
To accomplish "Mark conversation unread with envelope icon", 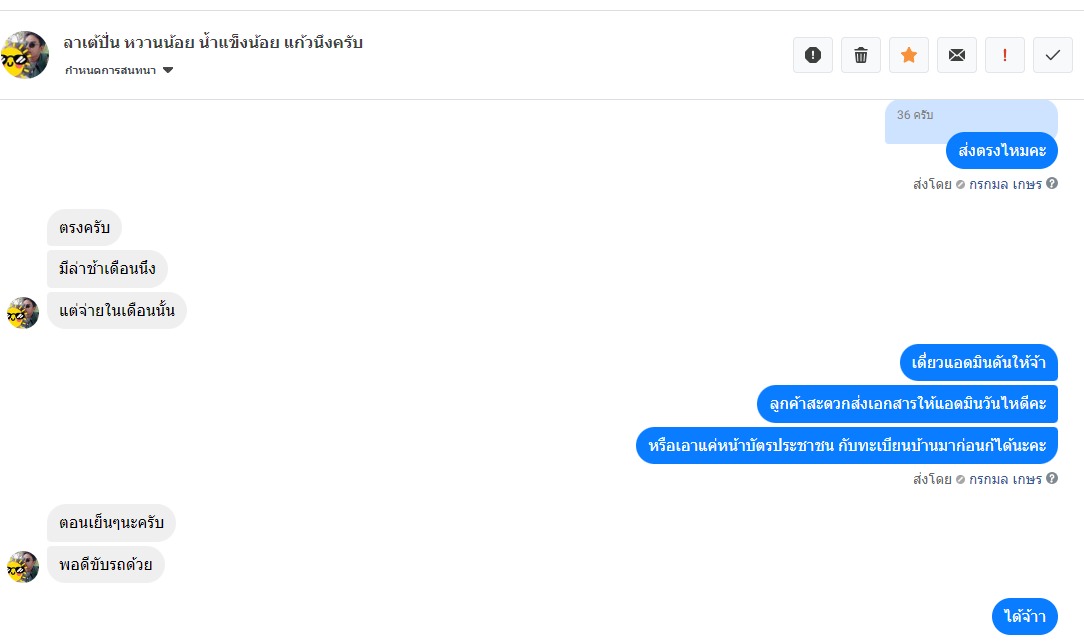I will click(x=957, y=55).
